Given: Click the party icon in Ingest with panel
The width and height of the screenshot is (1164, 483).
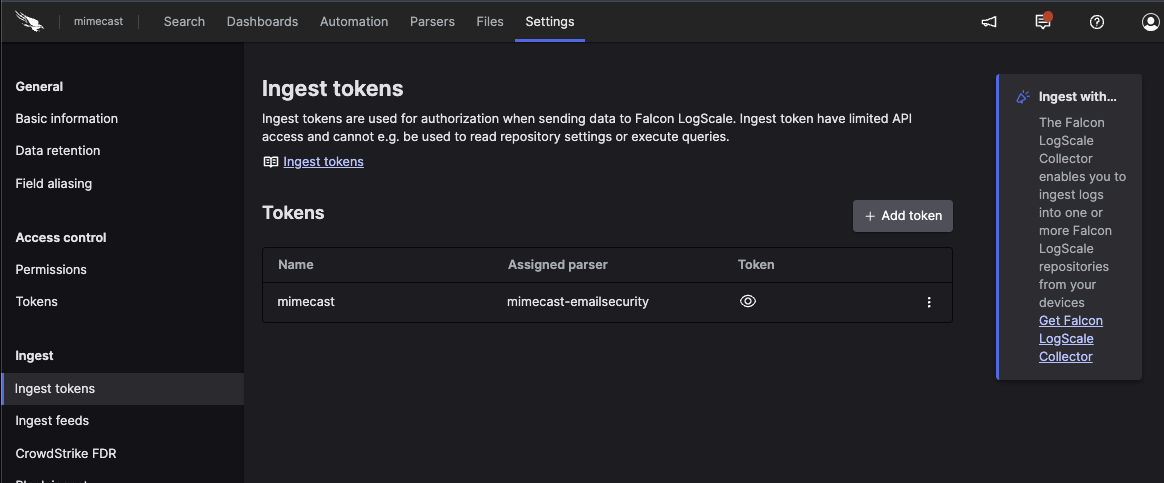Looking at the screenshot, I should click(1022, 97).
